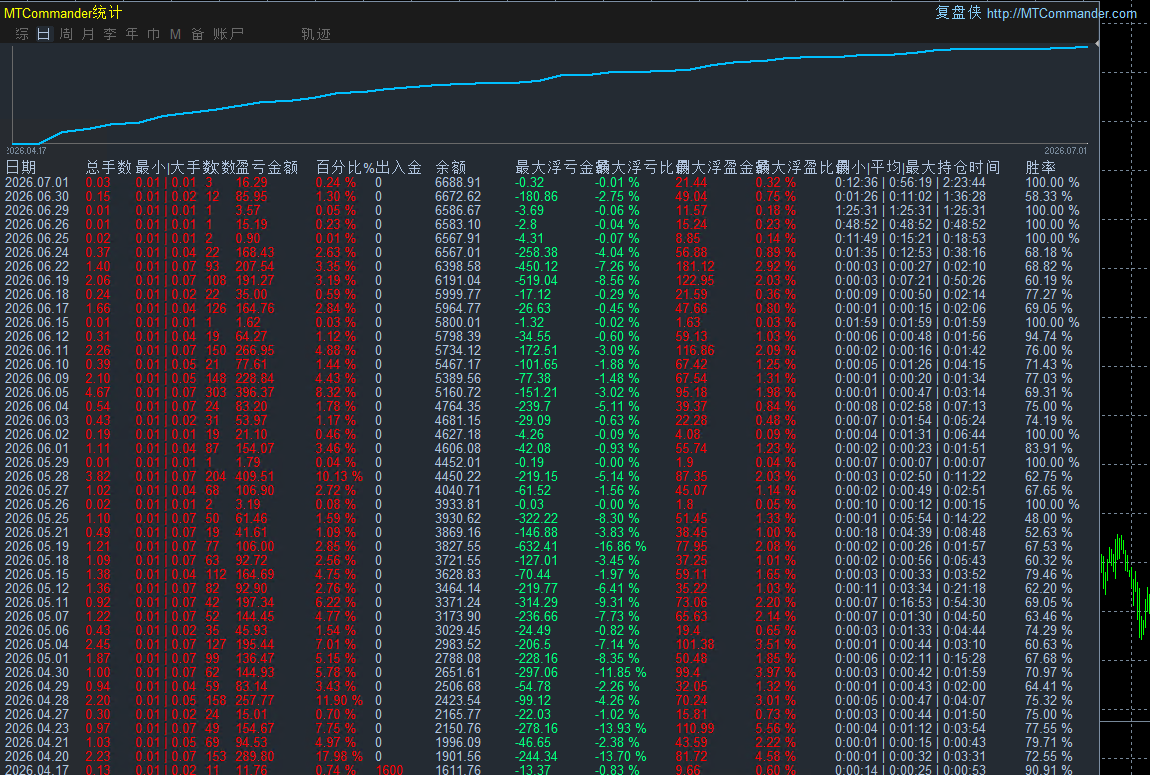This screenshot has height=775, width=1150.
Task: Click max floating loss -632.41
Action: tap(536, 546)
